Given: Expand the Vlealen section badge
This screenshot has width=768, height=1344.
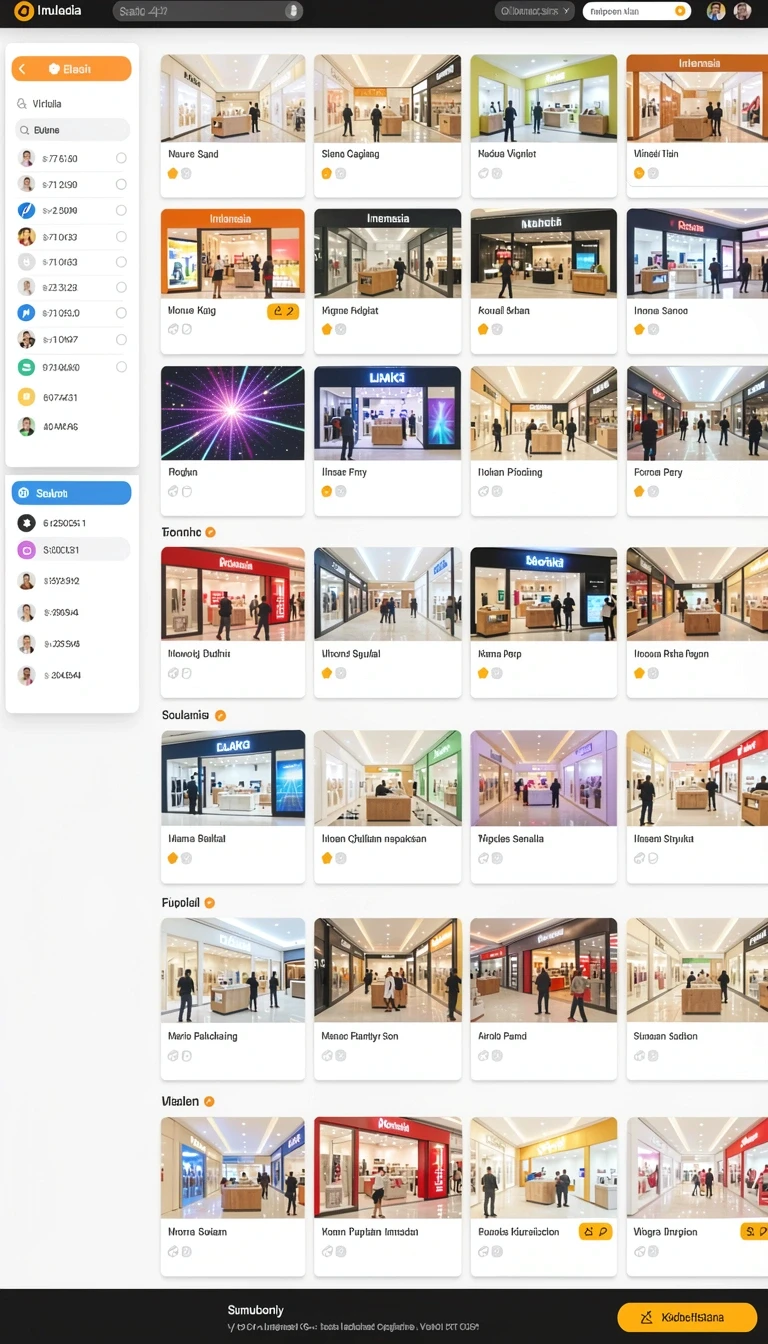Looking at the screenshot, I should coord(209,1101).
